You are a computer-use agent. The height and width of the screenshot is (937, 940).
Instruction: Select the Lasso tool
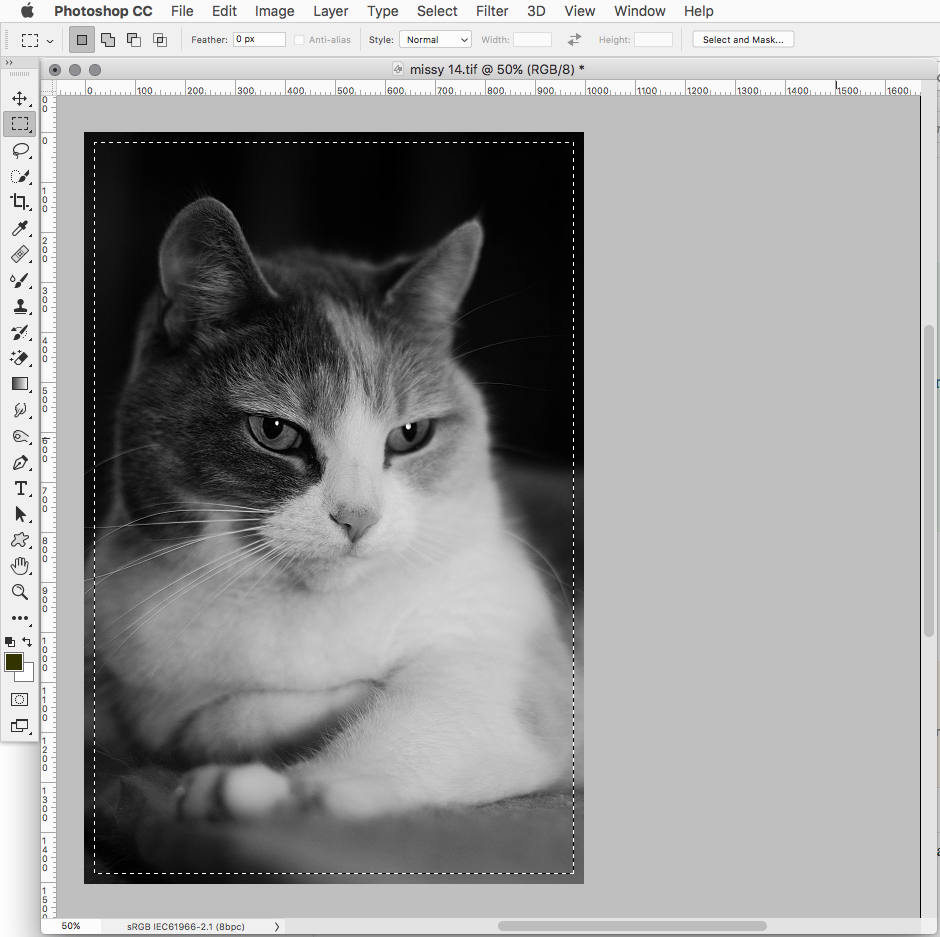tap(20, 150)
